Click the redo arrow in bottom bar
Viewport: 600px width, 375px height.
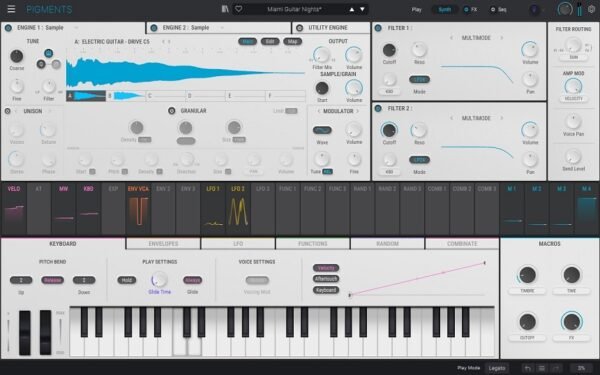pyautogui.click(x=556, y=368)
